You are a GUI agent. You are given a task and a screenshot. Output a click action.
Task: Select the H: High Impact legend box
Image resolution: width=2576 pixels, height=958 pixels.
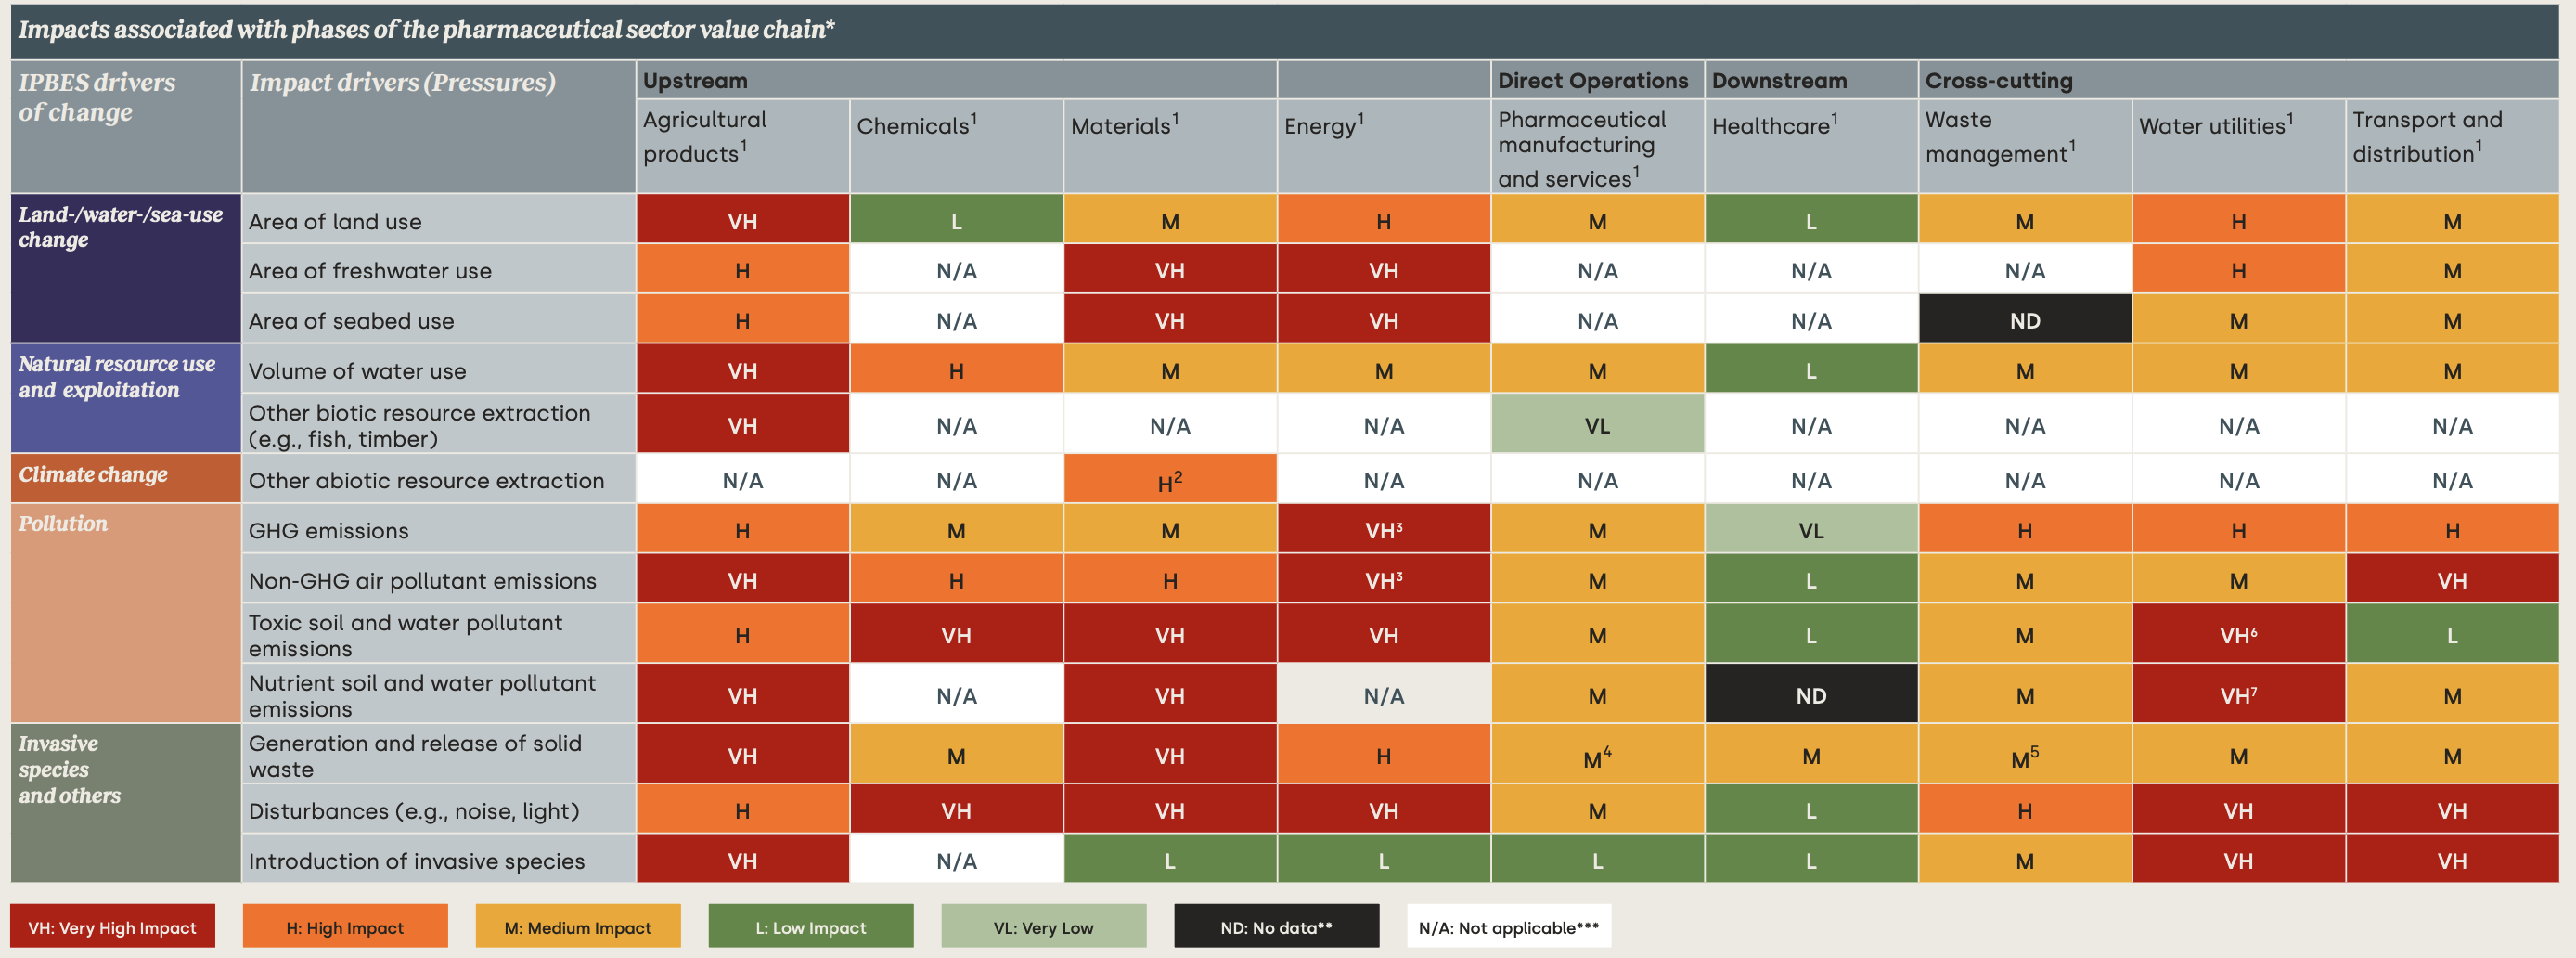(x=345, y=927)
